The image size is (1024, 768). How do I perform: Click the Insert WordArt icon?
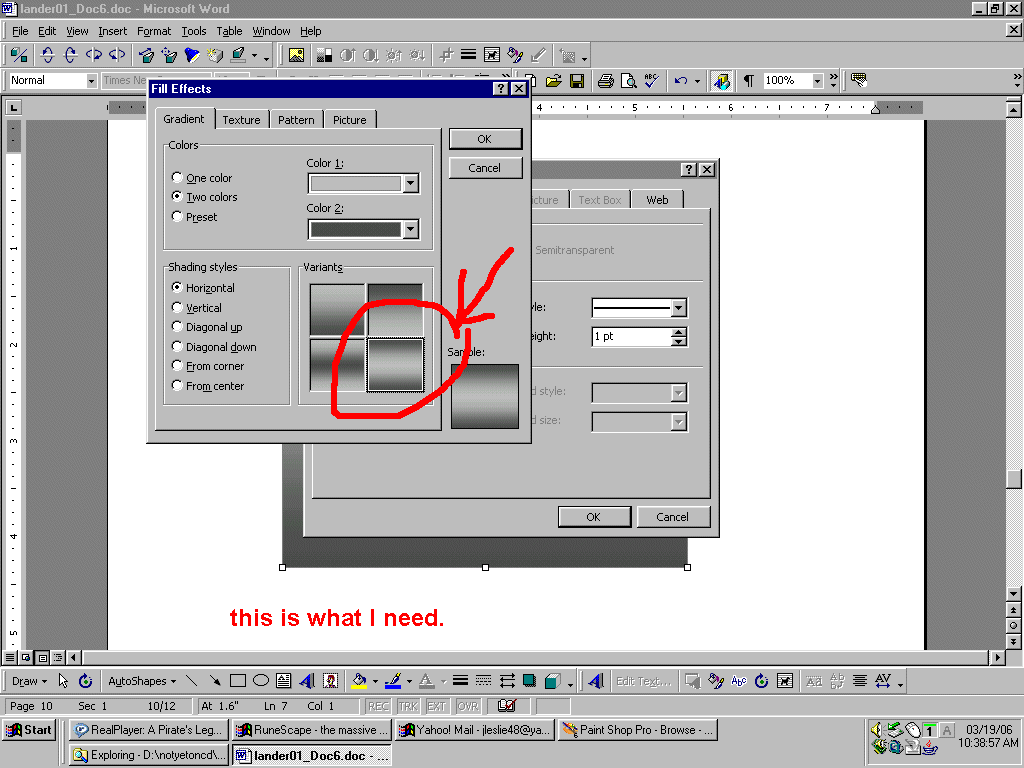click(307, 681)
